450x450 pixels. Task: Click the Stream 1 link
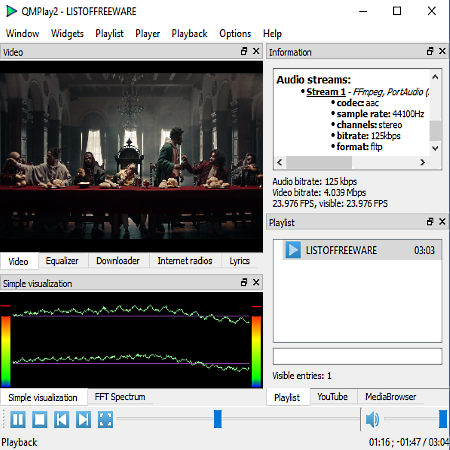(326, 92)
